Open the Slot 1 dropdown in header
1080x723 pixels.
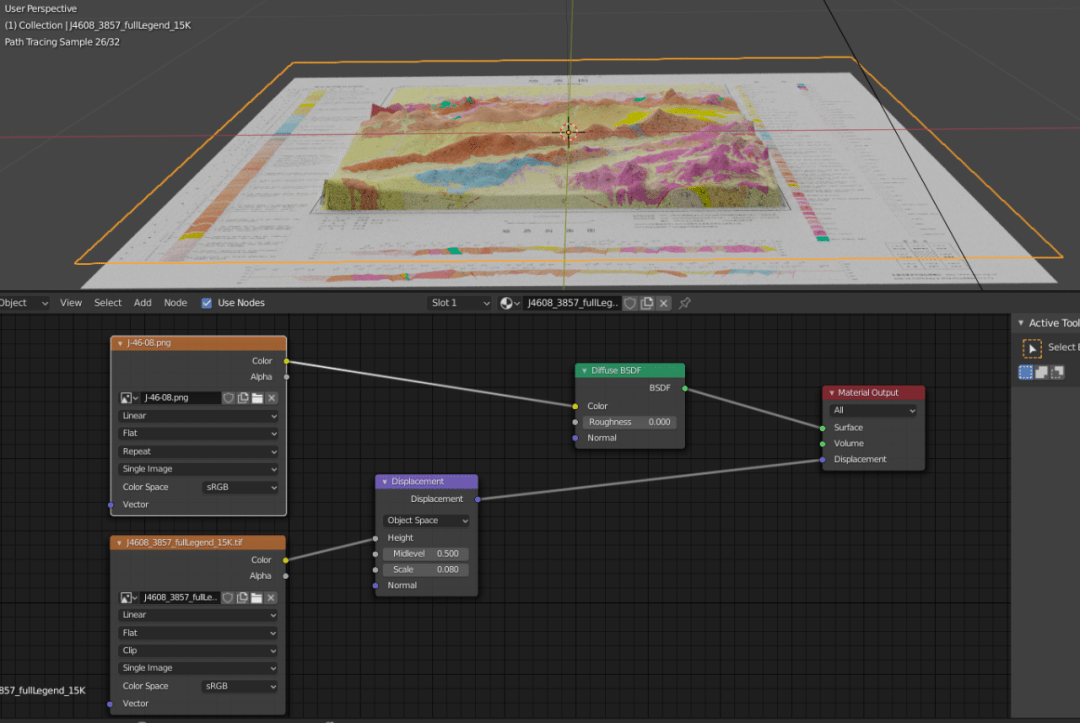(x=458, y=303)
